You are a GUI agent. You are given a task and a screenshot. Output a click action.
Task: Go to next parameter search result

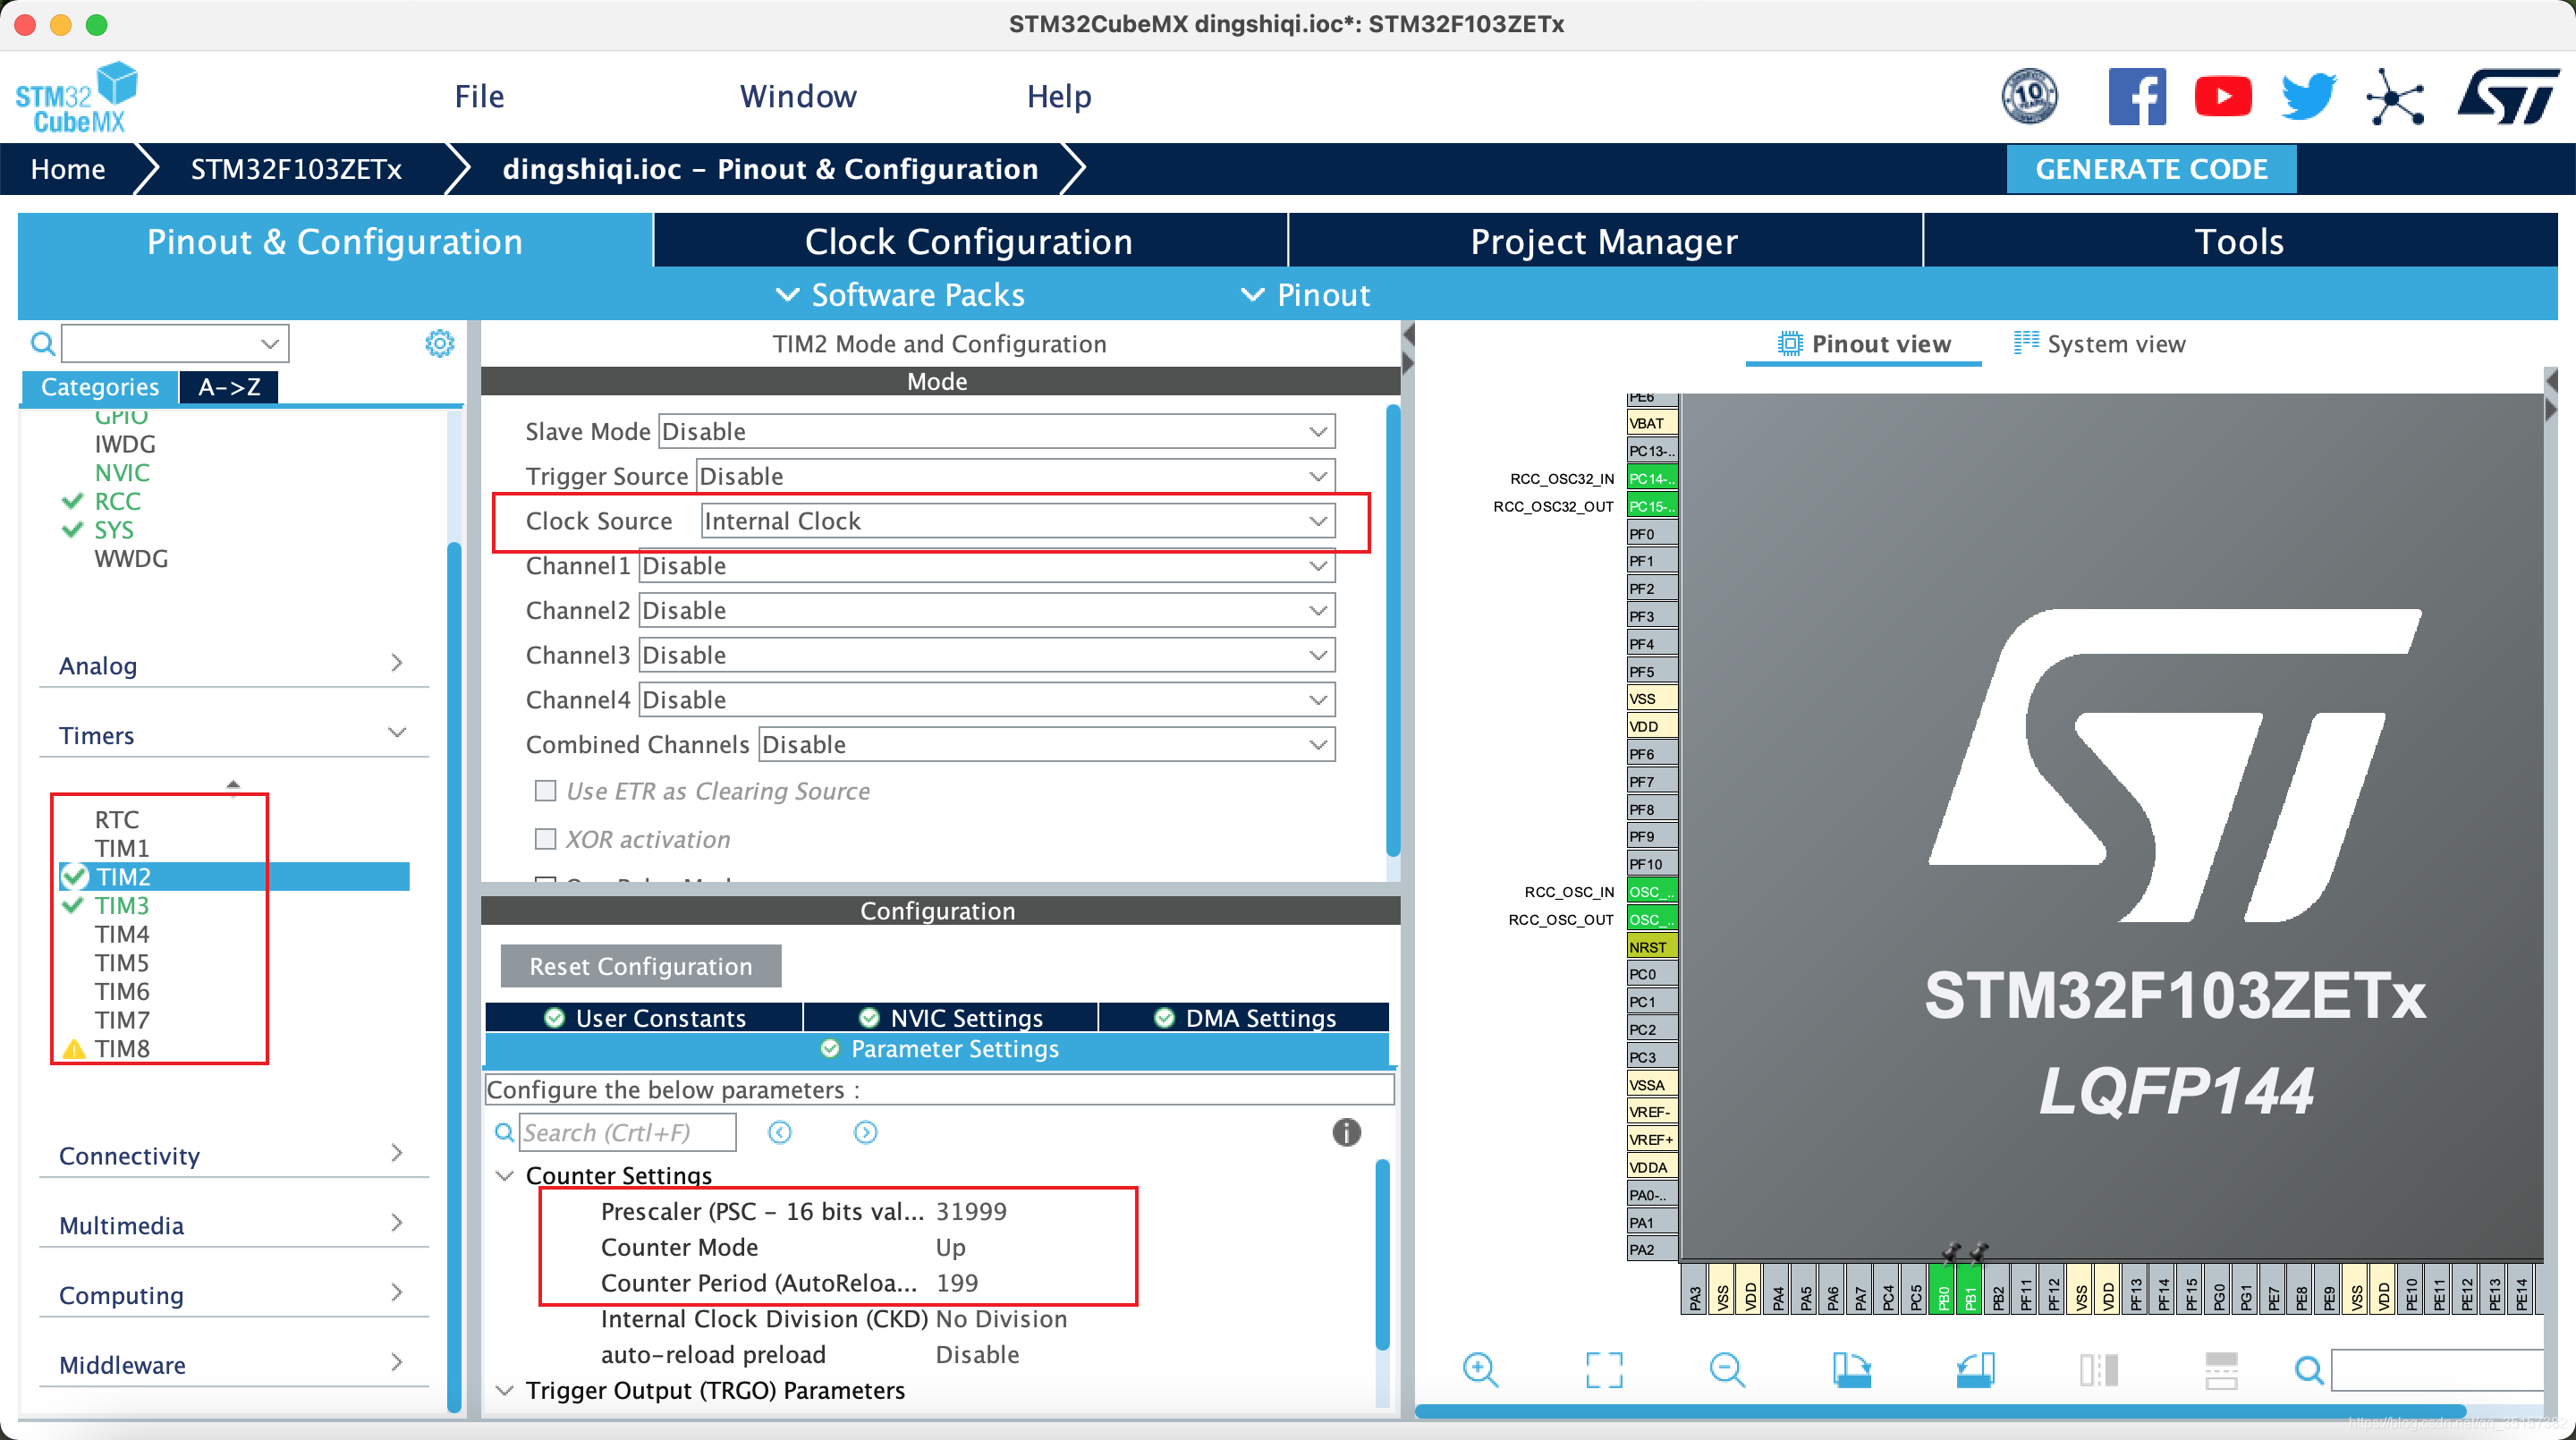click(865, 1132)
